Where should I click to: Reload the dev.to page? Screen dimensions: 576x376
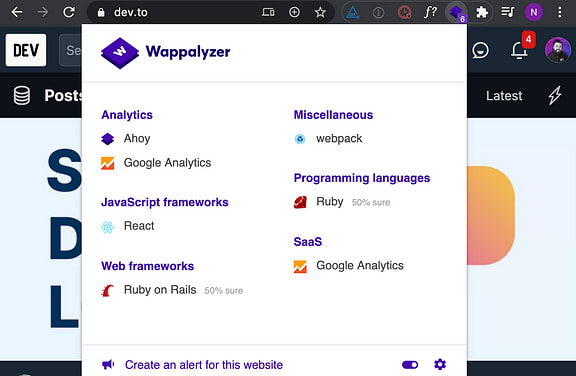point(69,12)
